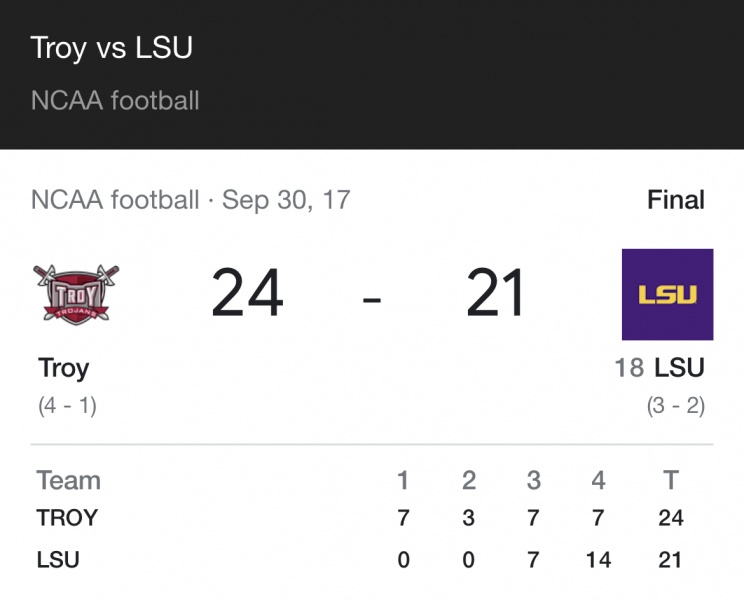Click the Troy Trojans team logo
744x600 pixels.
[76, 293]
